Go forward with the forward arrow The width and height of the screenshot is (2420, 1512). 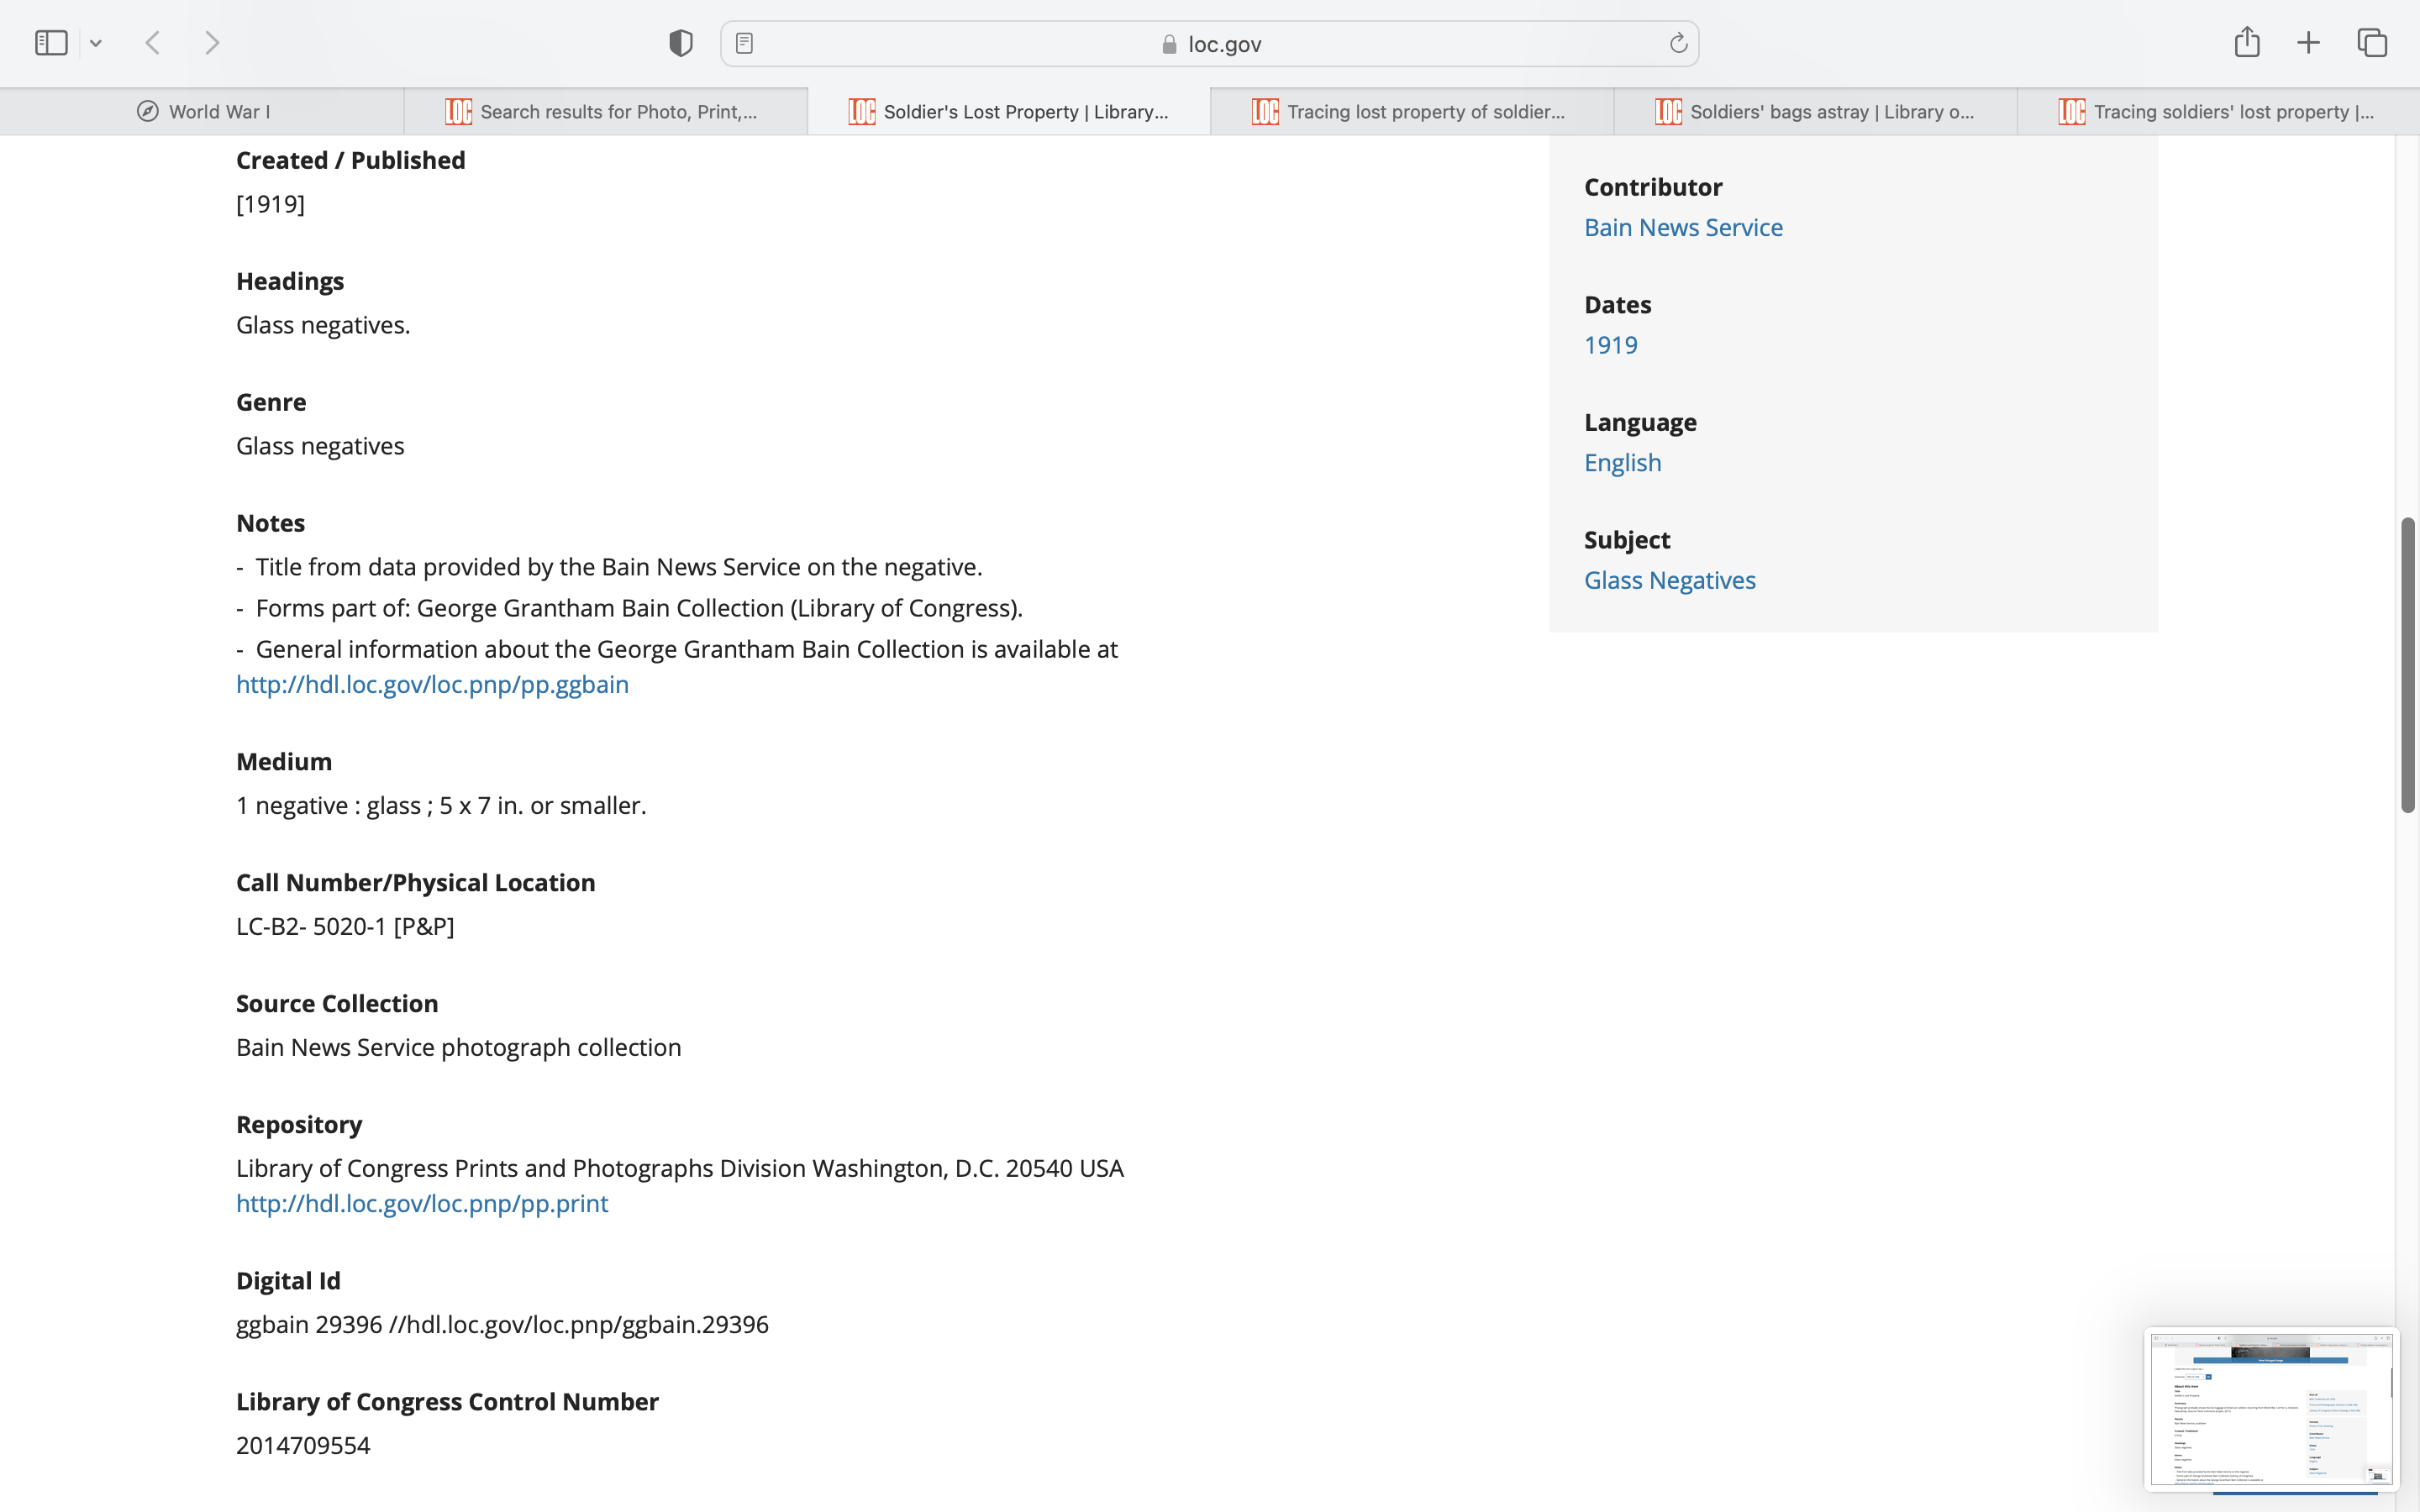click(x=212, y=43)
